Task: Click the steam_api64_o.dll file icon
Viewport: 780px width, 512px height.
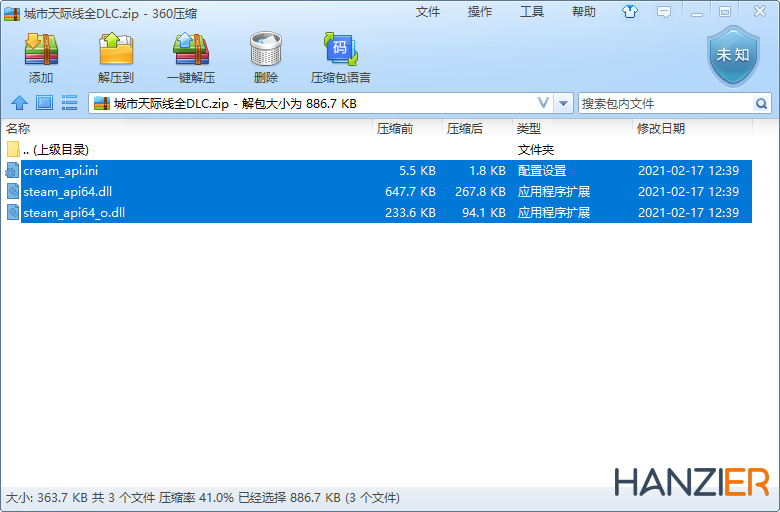Action: coord(12,212)
